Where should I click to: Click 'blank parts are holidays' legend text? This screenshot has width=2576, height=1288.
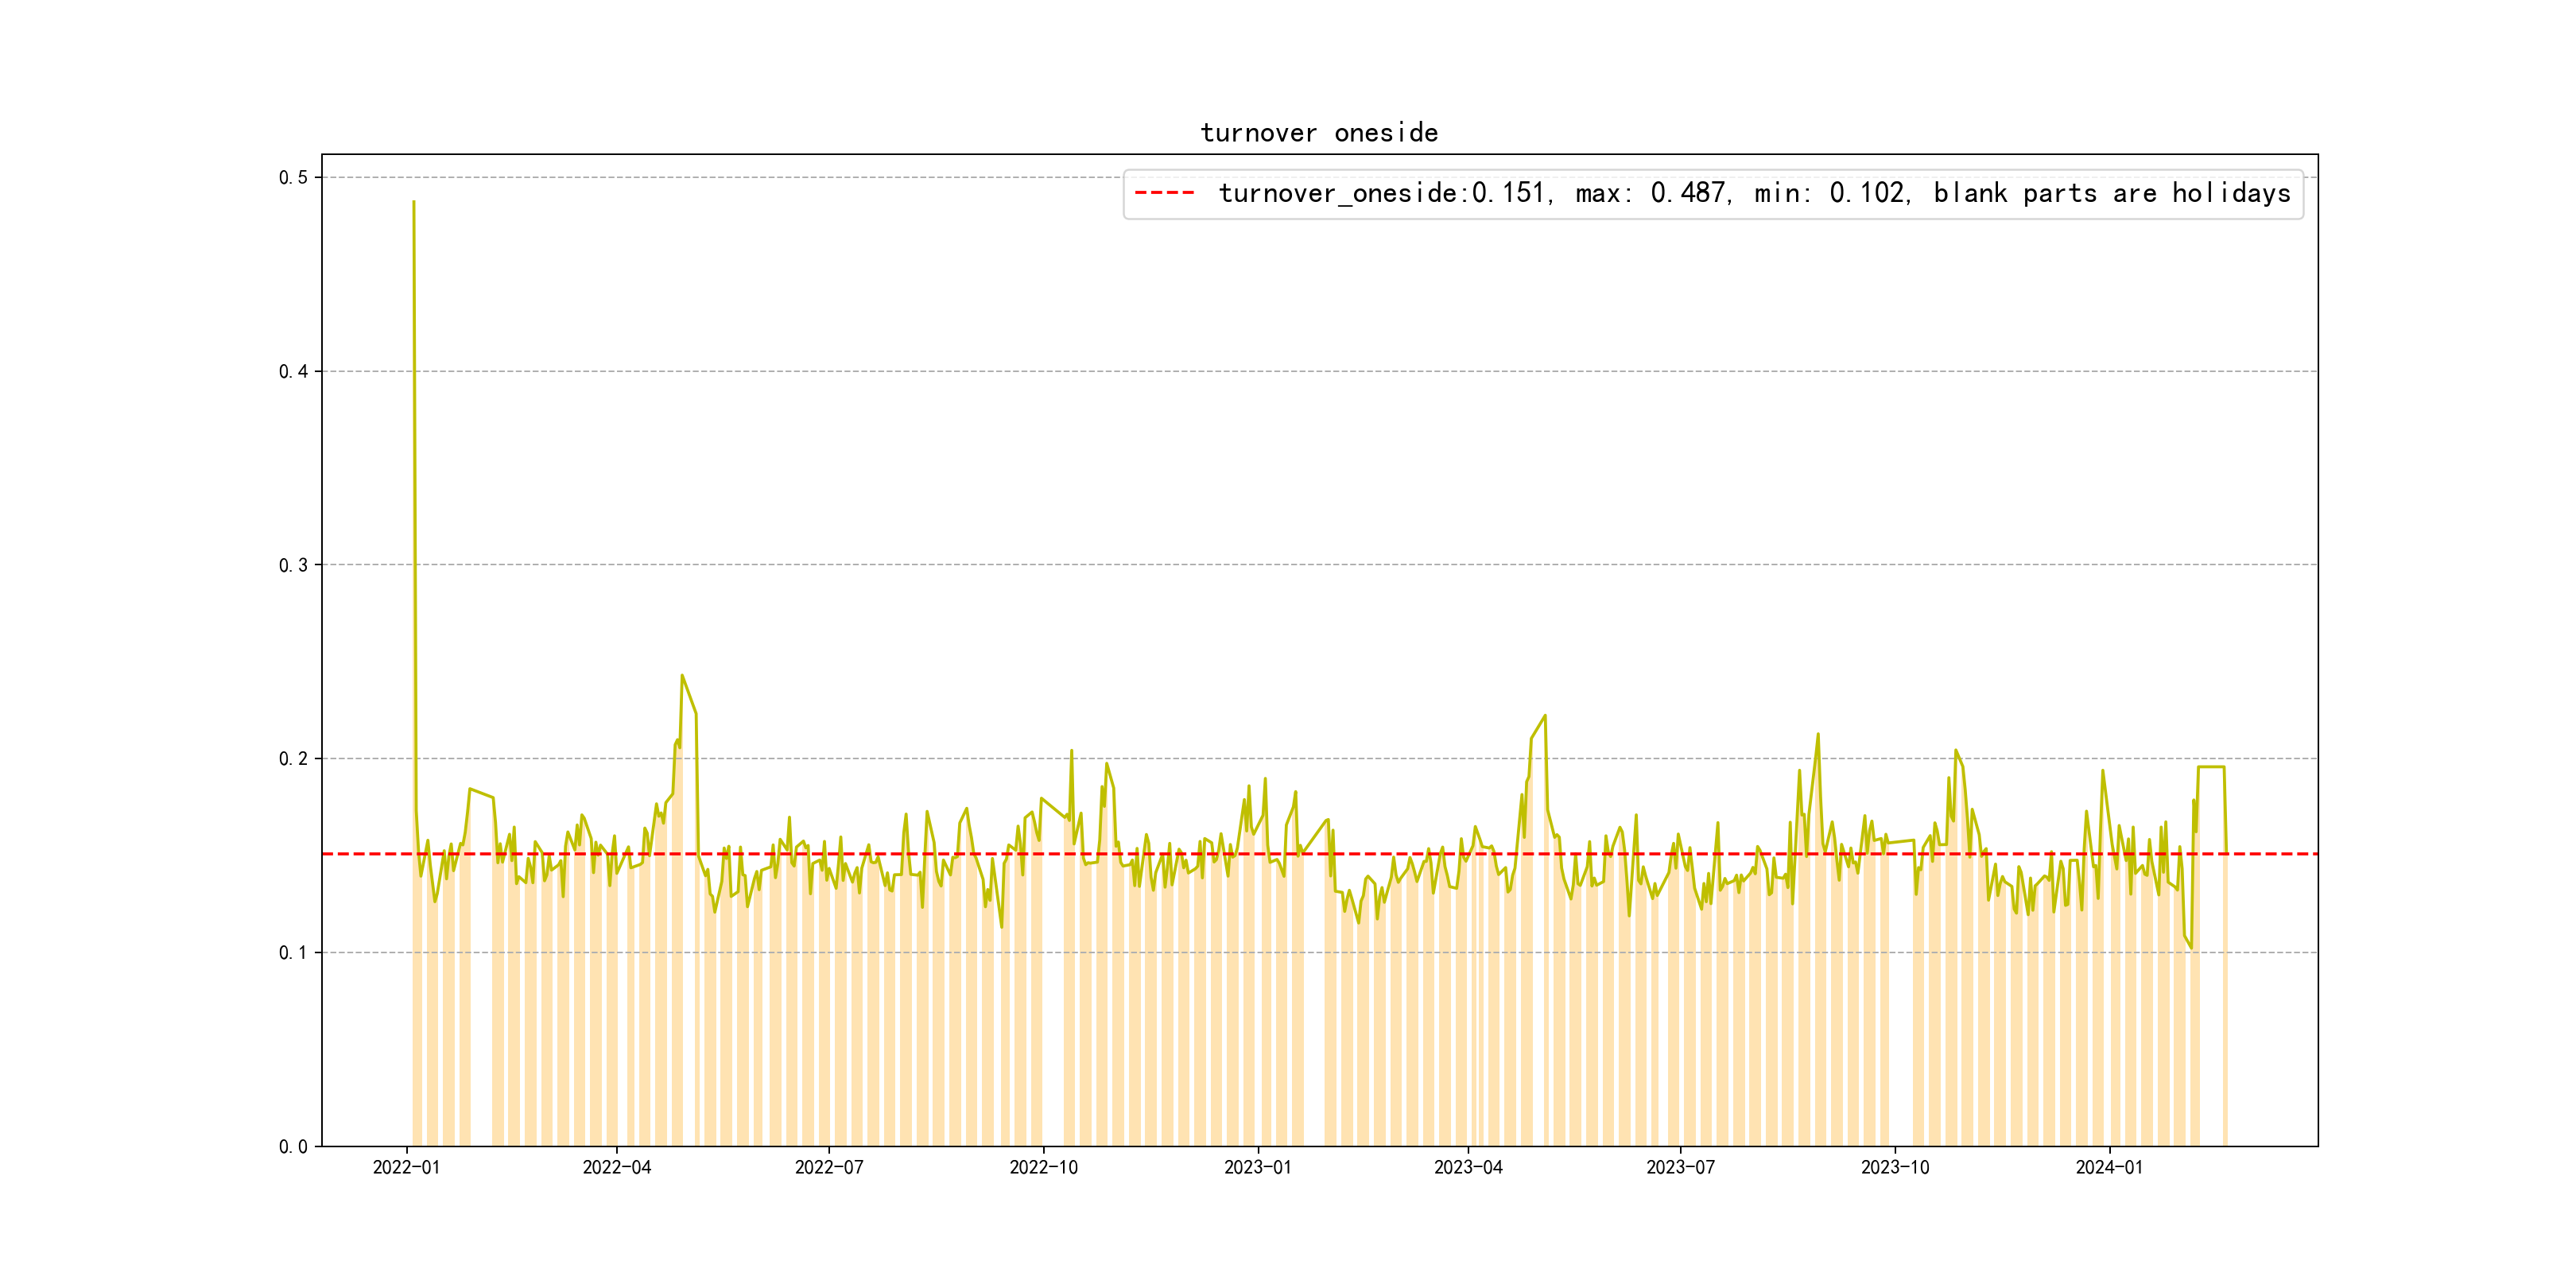pyautogui.click(x=2111, y=193)
